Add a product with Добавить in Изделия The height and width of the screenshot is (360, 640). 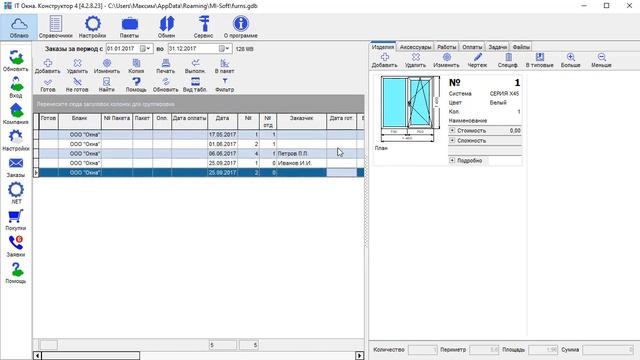384,60
